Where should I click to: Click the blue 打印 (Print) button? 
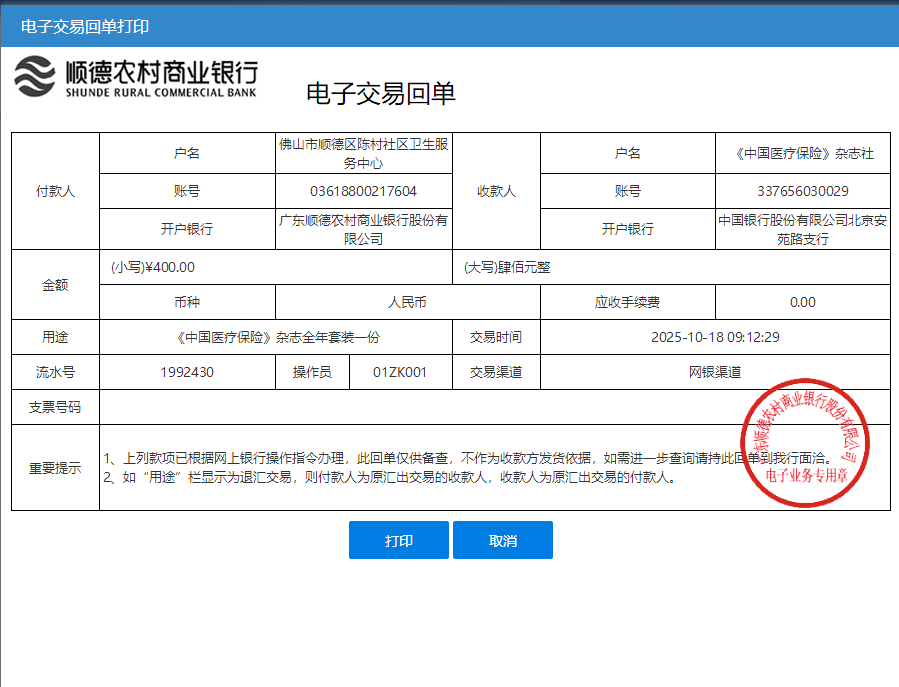(399, 540)
